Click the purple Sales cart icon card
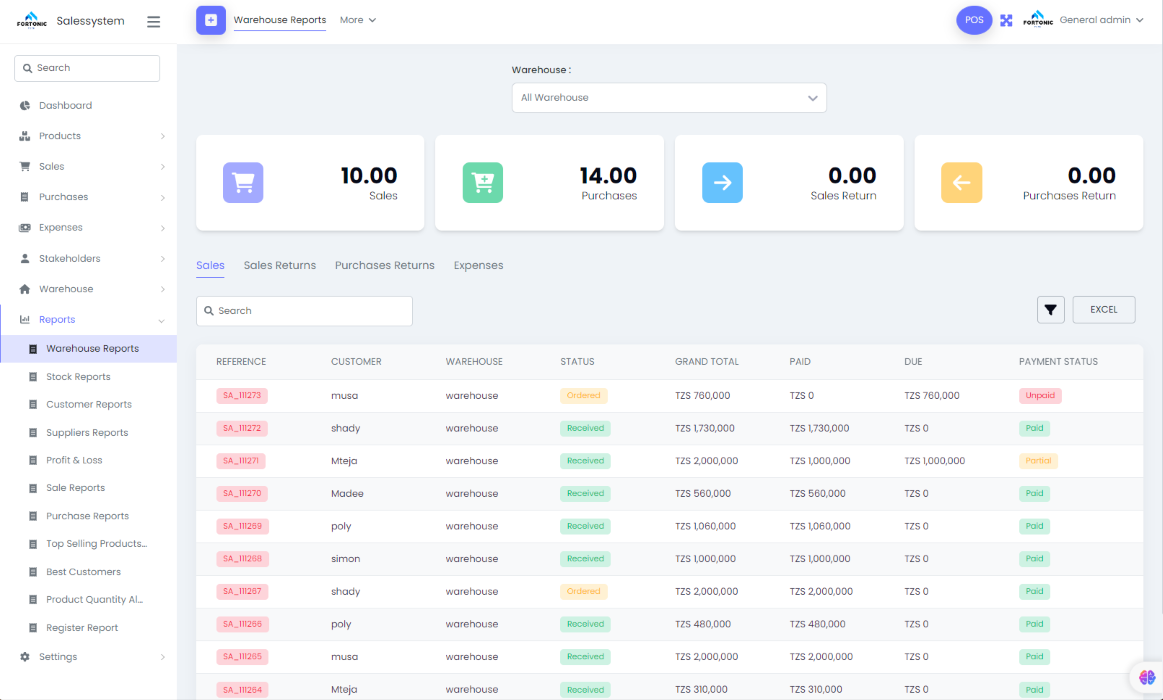The width and height of the screenshot is (1163, 700). [x=243, y=183]
